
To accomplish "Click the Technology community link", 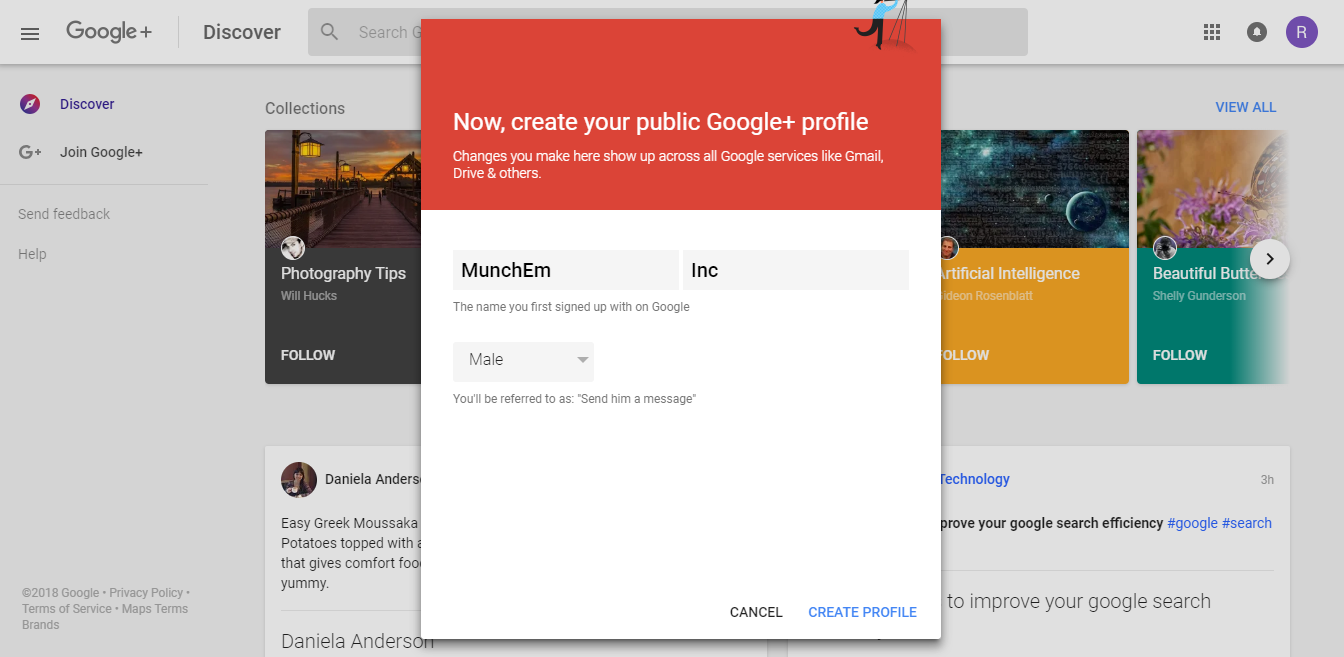I will (x=974, y=479).
